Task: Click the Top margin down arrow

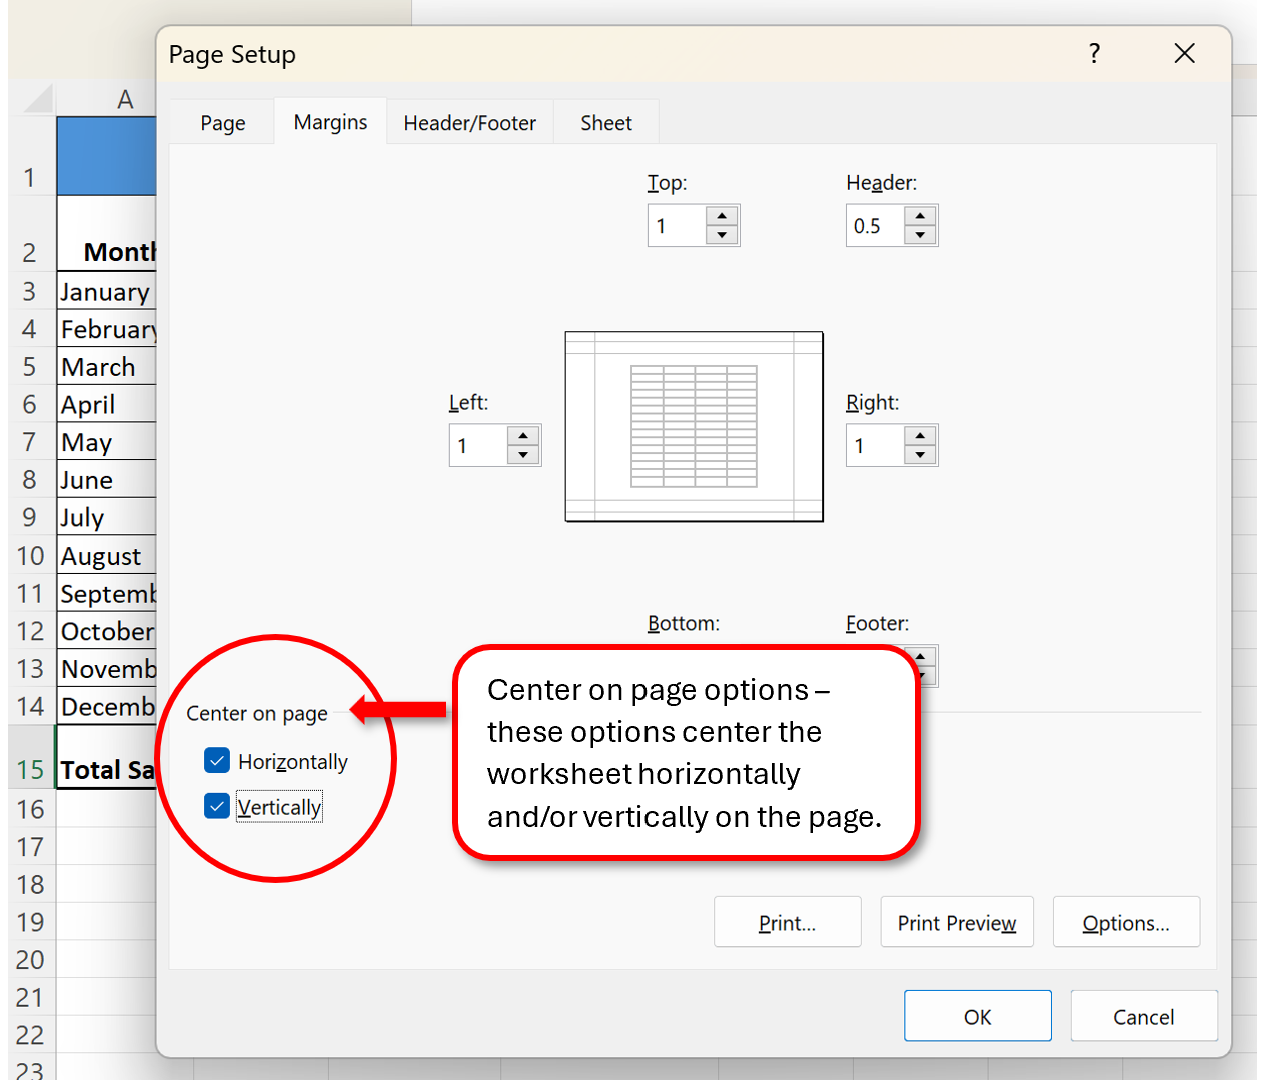Action: point(722,234)
